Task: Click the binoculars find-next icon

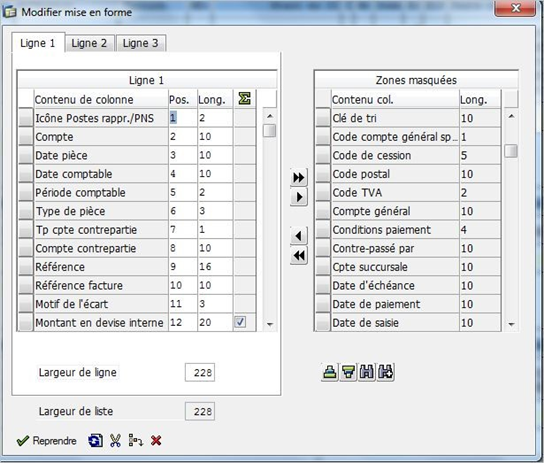Action: click(385, 372)
